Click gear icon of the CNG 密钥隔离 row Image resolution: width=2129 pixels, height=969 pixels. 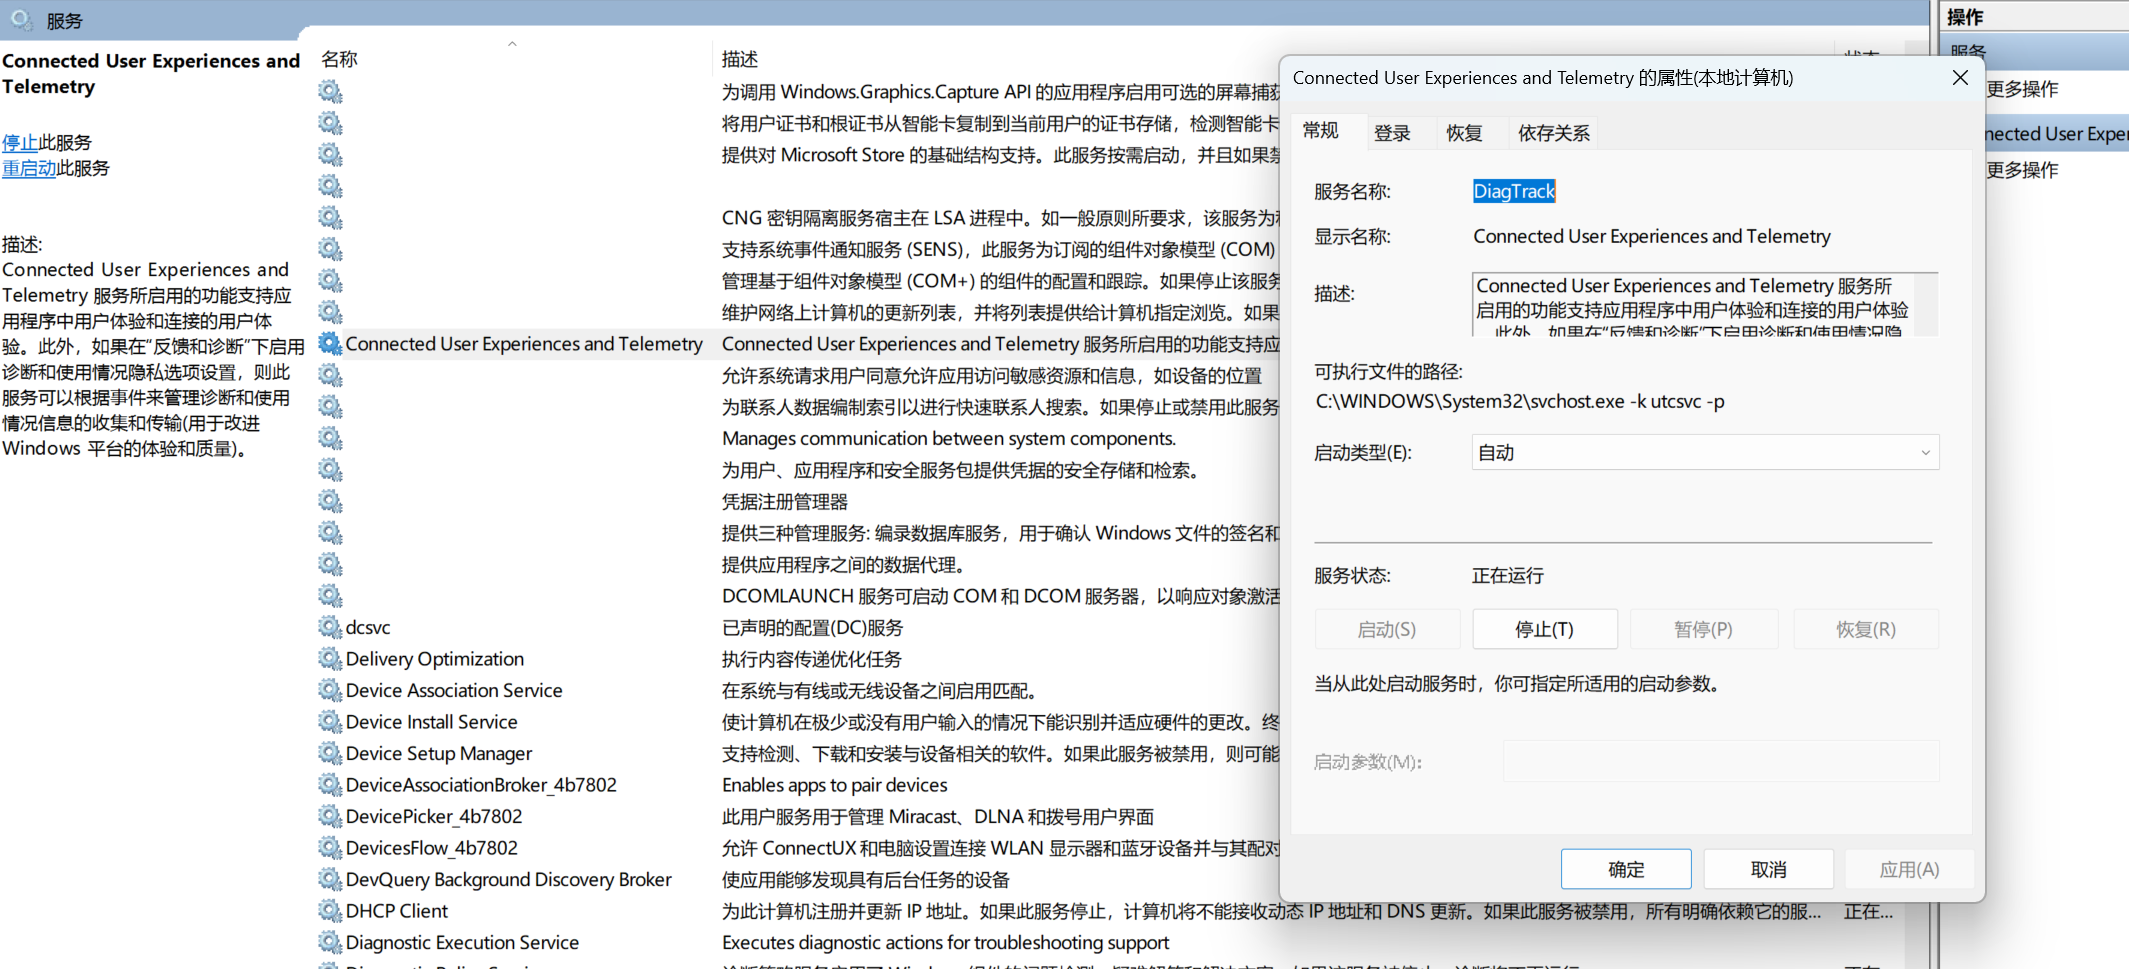(x=330, y=218)
